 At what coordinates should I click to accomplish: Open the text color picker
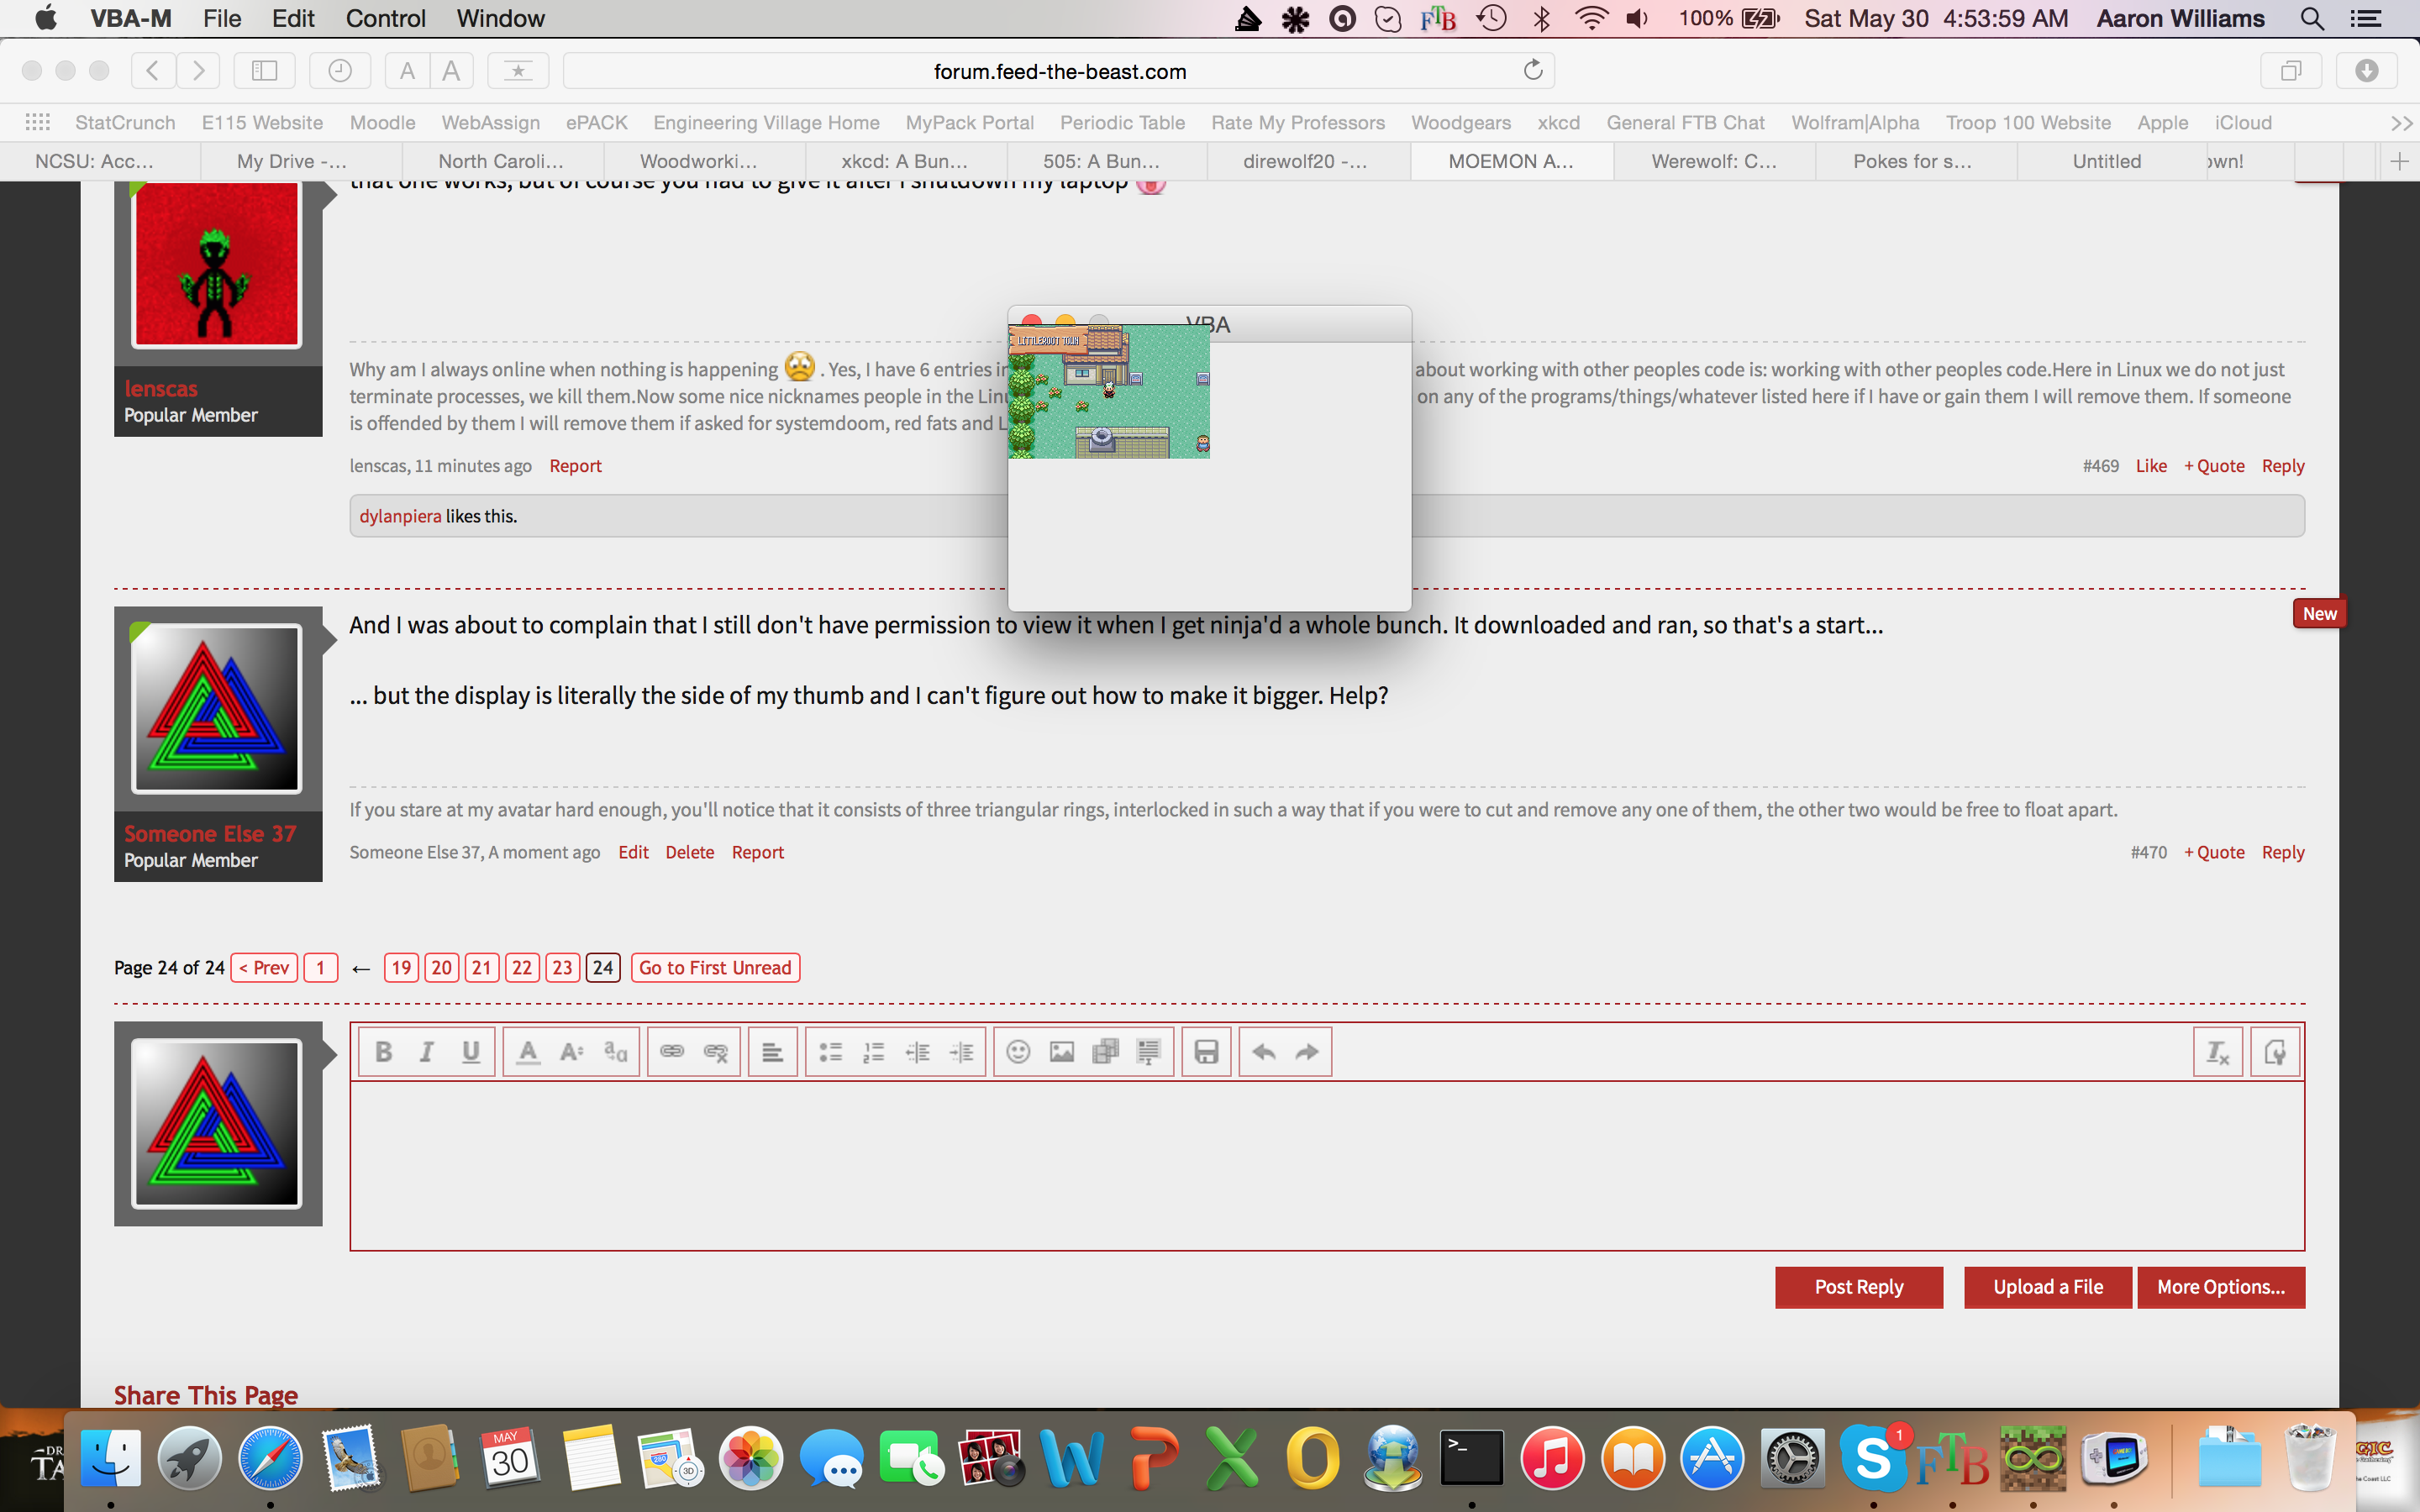tap(528, 1052)
